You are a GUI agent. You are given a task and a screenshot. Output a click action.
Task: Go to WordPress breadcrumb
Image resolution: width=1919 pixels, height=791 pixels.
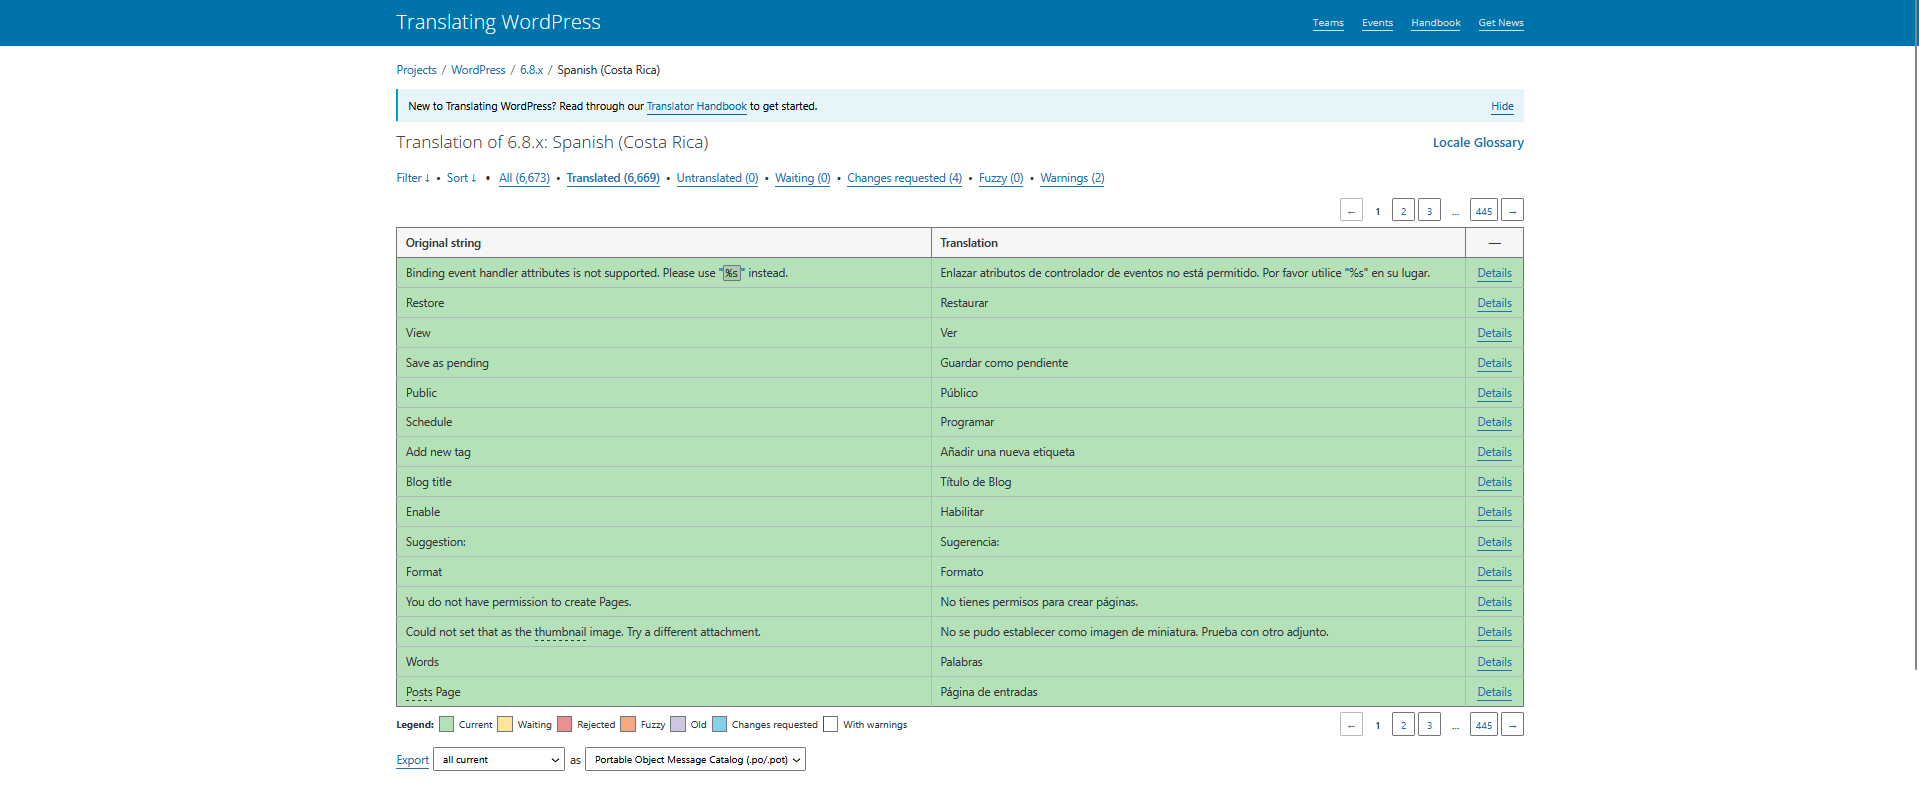point(478,70)
